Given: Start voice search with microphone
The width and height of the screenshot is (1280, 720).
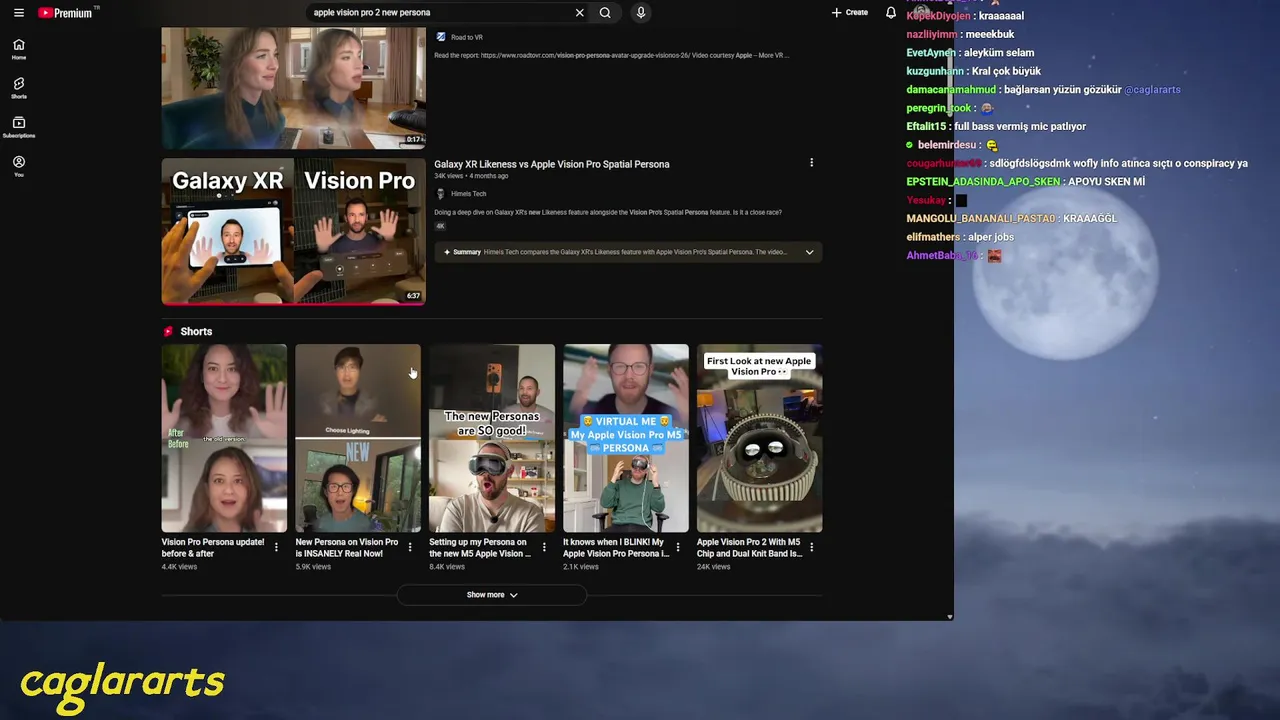Looking at the screenshot, I should (641, 13).
